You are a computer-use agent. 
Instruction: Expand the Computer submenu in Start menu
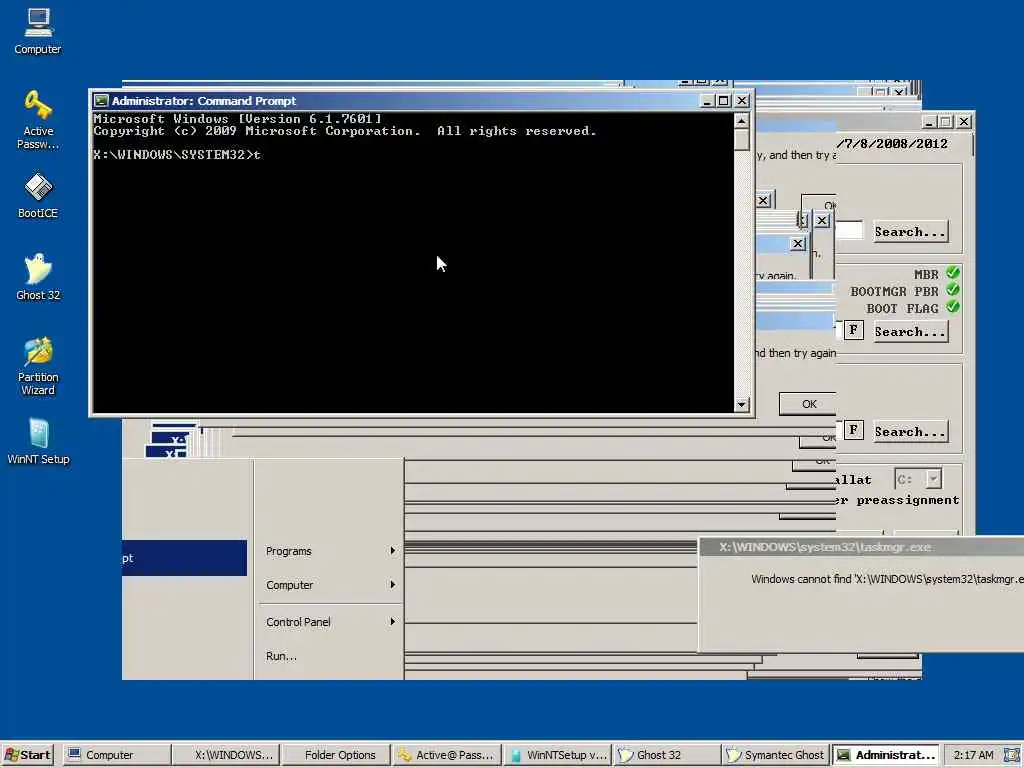point(329,585)
